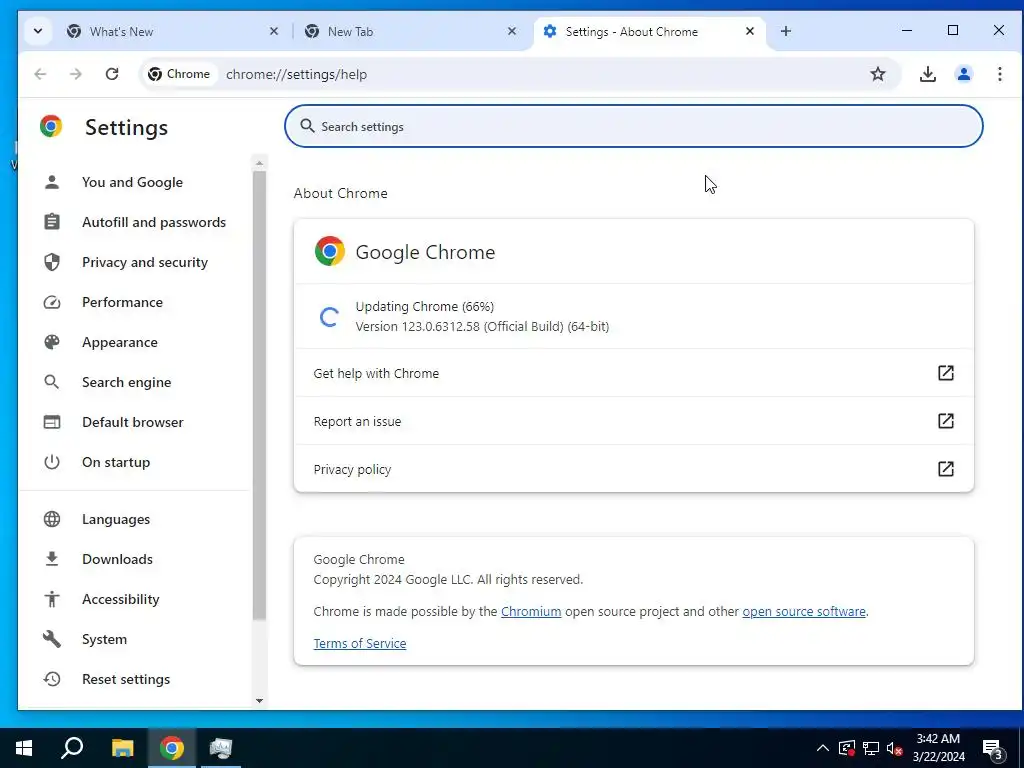Click the clipboard icon beside Autofill

point(52,222)
